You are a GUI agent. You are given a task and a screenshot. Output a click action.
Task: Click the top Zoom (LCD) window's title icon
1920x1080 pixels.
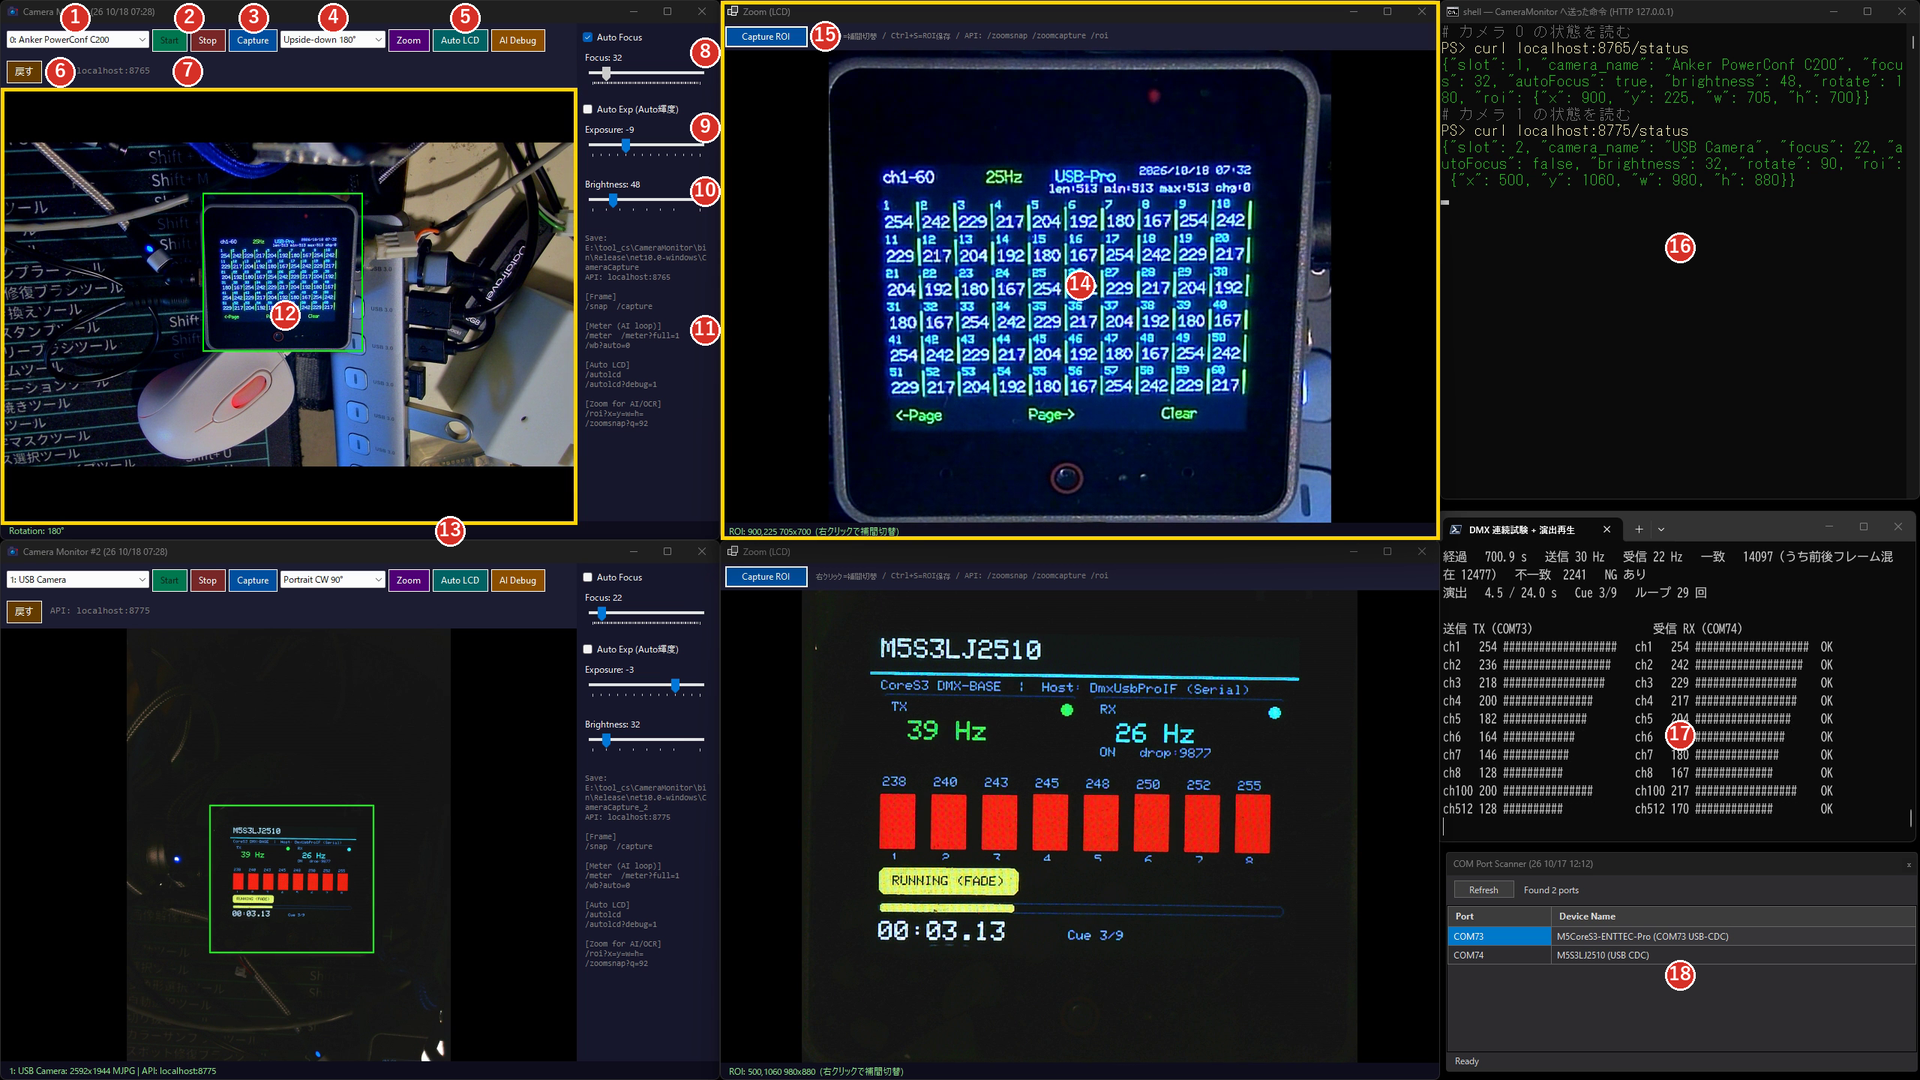coord(733,11)
